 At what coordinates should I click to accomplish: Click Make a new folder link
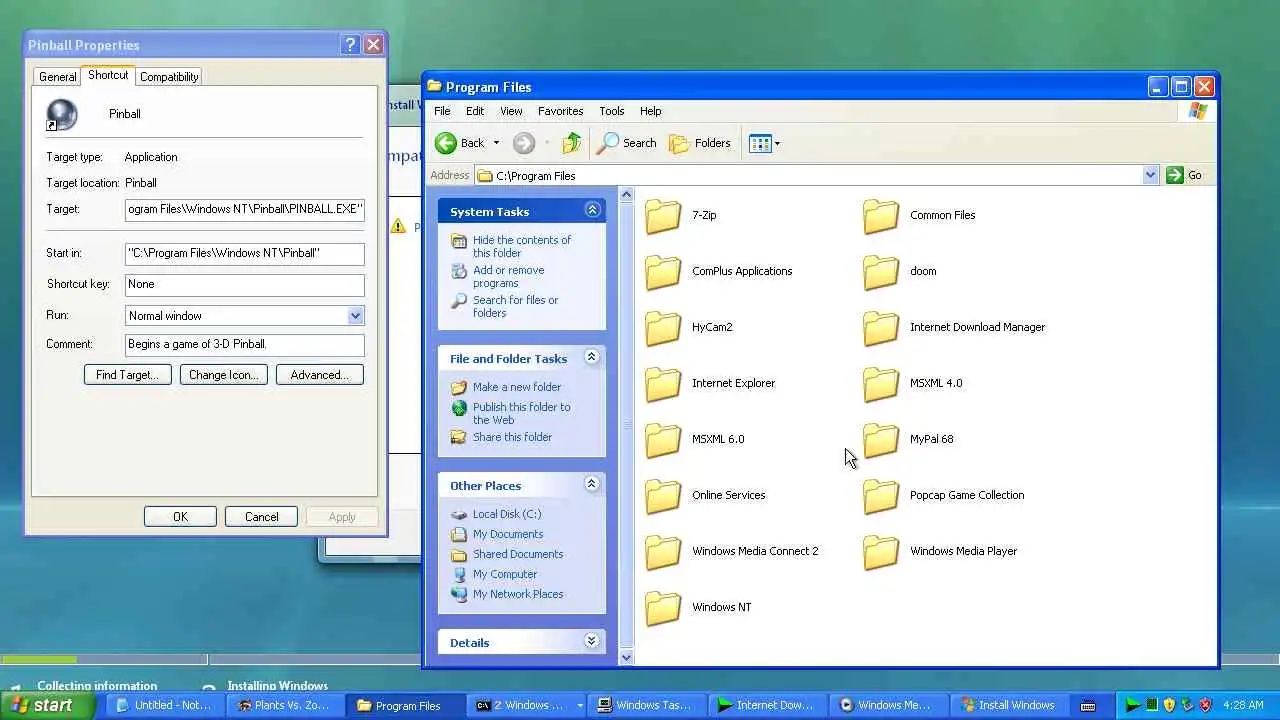point(516,387)
